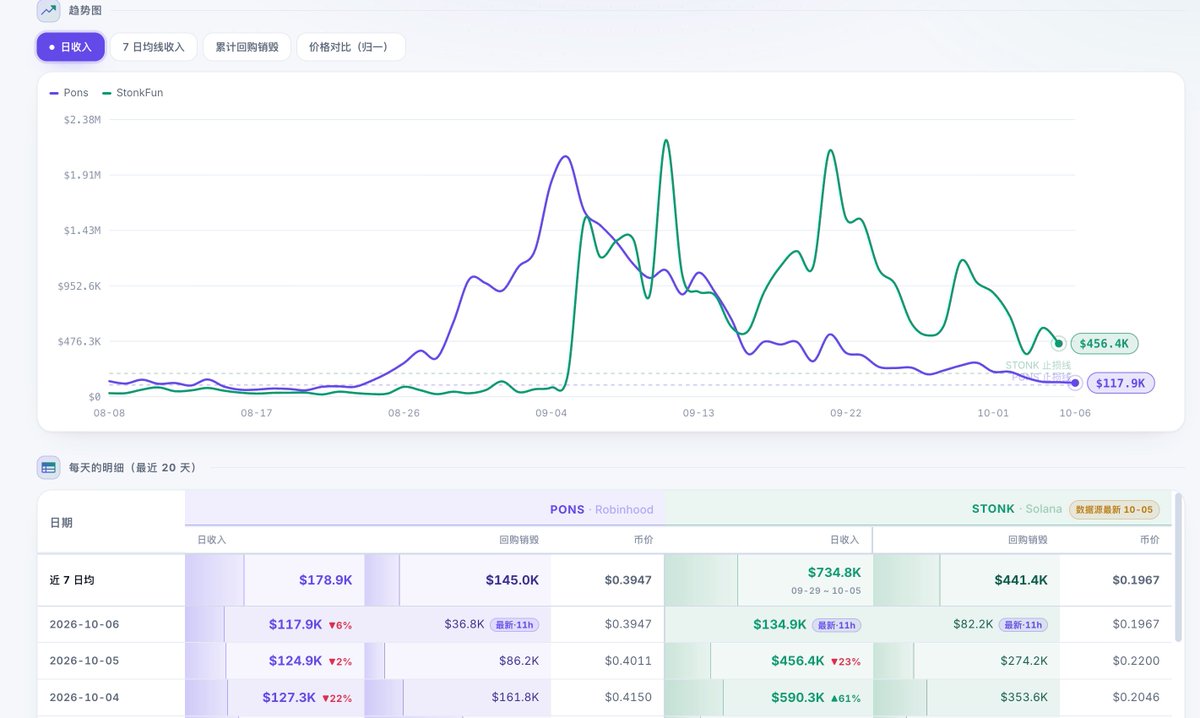Click the $0.2200 STONK price cell

tap(1136, 661)
